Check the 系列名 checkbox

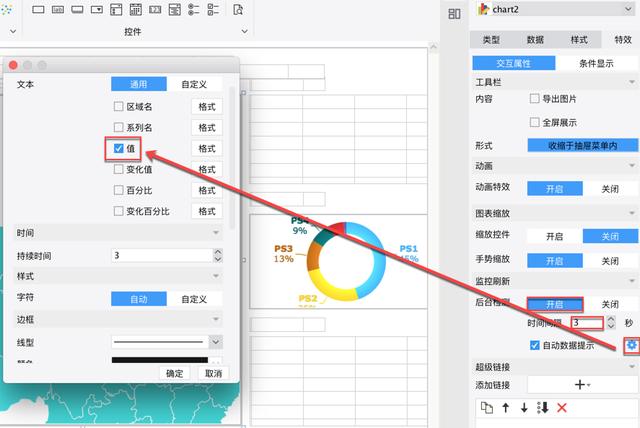(118, 127)
